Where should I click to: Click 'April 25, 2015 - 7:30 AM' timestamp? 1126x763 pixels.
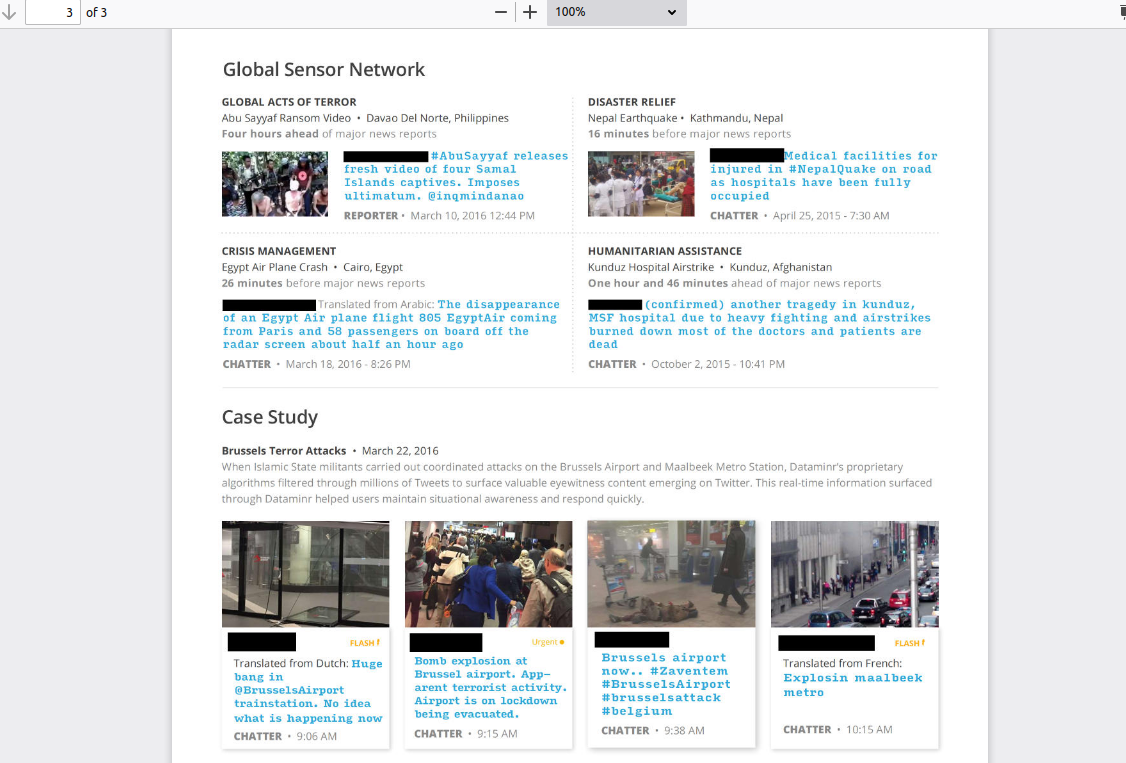831,215
